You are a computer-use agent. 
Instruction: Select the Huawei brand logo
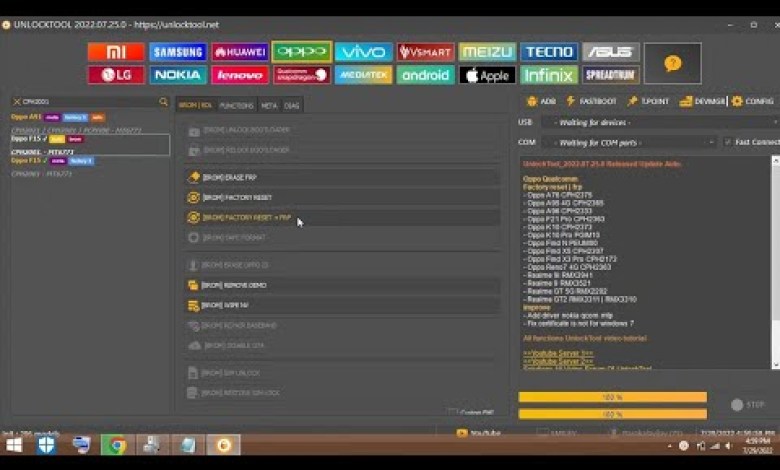(240, 52)
